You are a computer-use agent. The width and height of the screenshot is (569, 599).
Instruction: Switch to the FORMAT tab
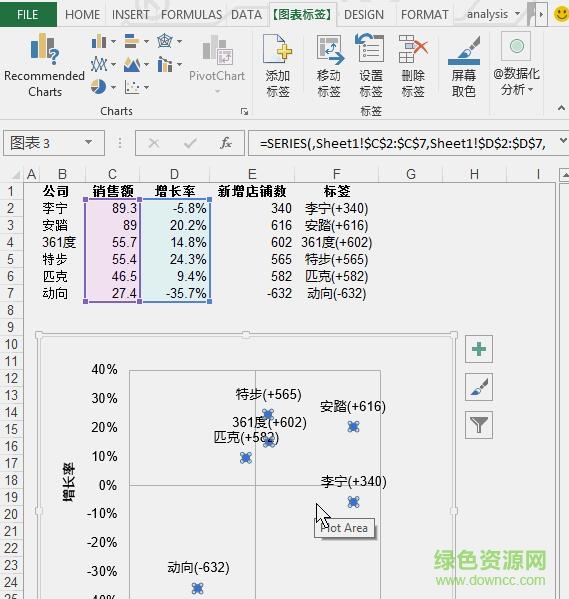click(425, 15)
